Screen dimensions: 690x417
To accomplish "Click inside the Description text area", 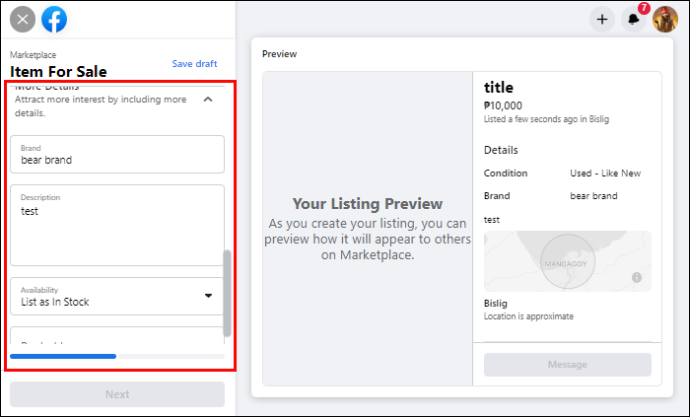I will pyautogui.click(x=117, y=225).
